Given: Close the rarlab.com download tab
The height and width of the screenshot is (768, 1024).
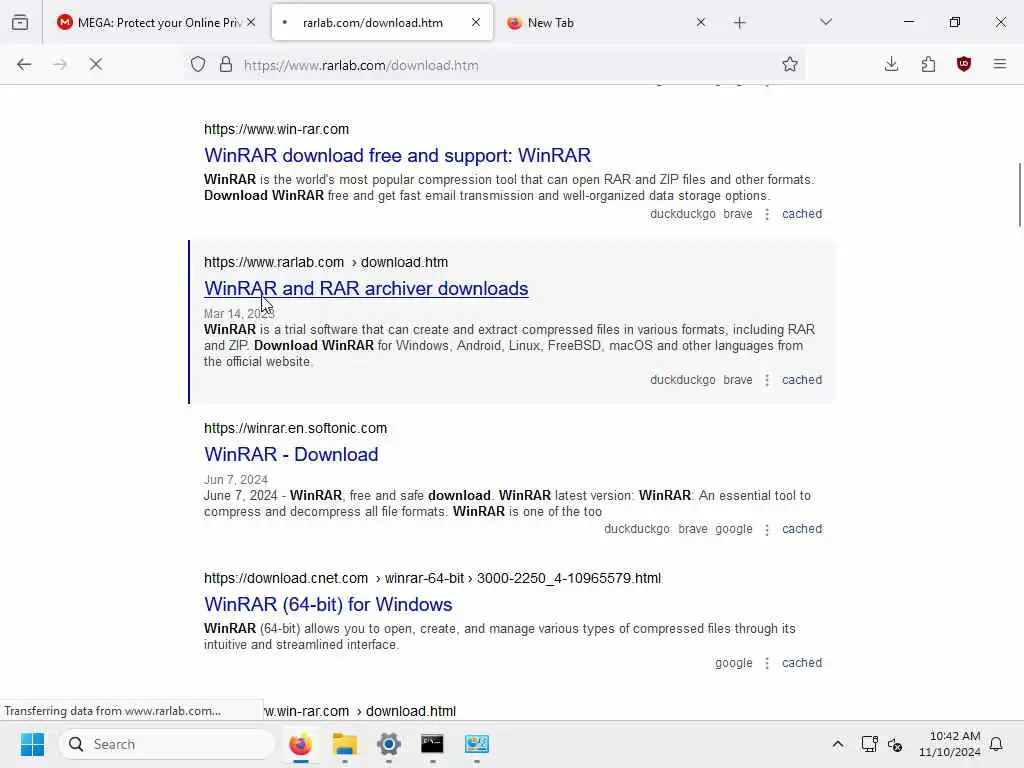Looking at the screenshot, I should coord(475,22).
